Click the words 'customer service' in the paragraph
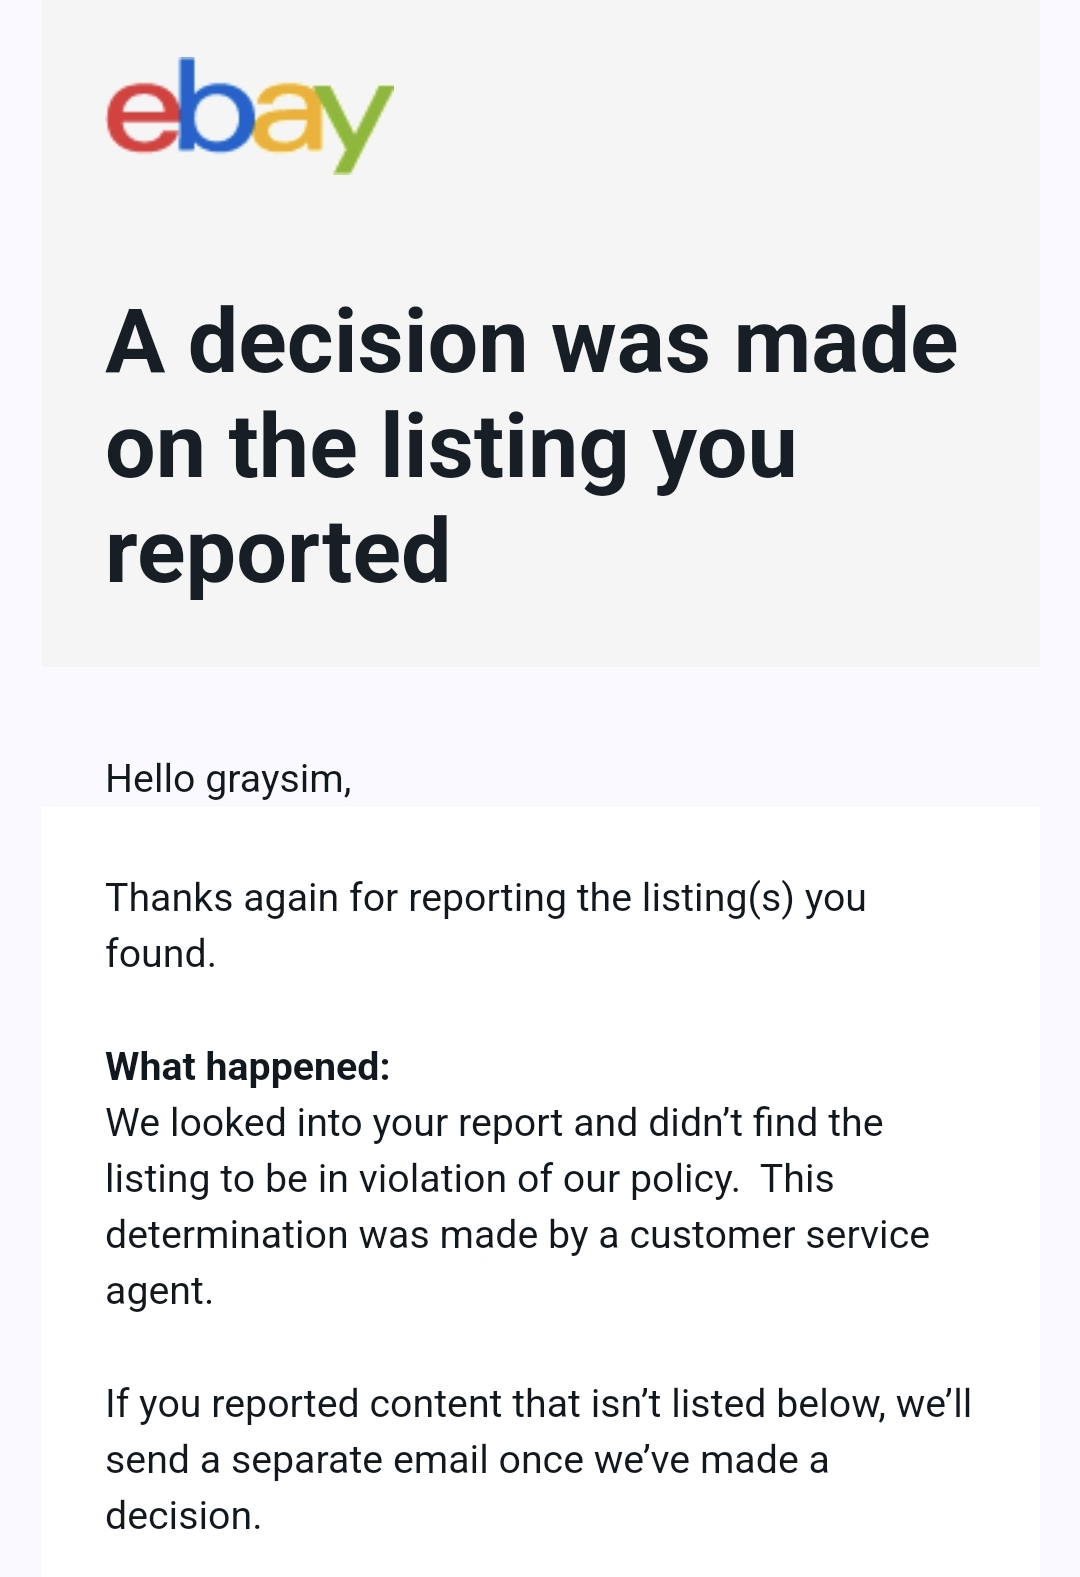1080x1577 pixels. coord(779,1234)
